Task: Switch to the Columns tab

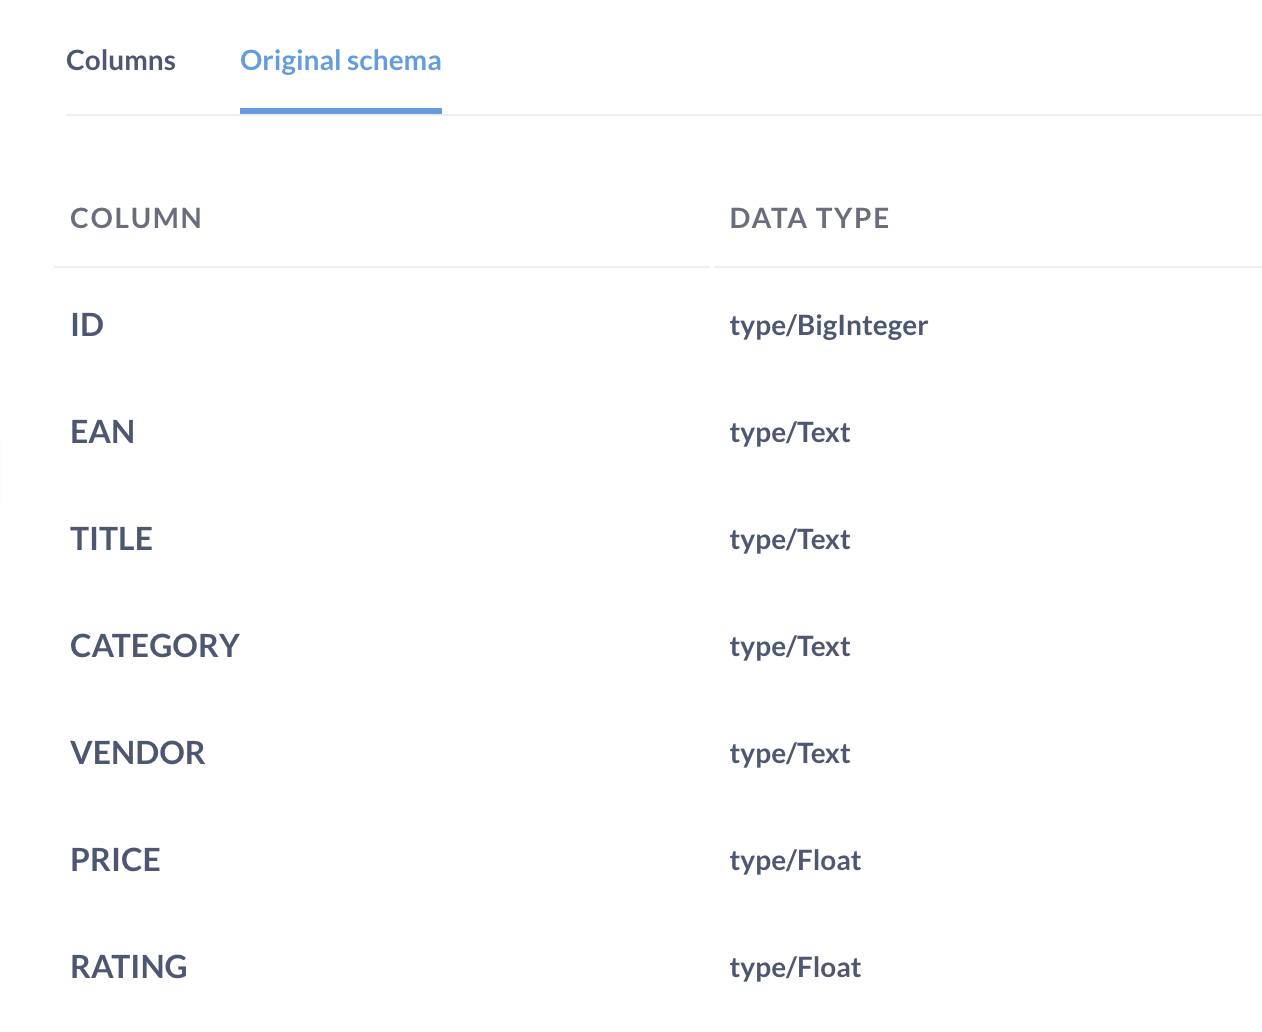Action: 121,61
